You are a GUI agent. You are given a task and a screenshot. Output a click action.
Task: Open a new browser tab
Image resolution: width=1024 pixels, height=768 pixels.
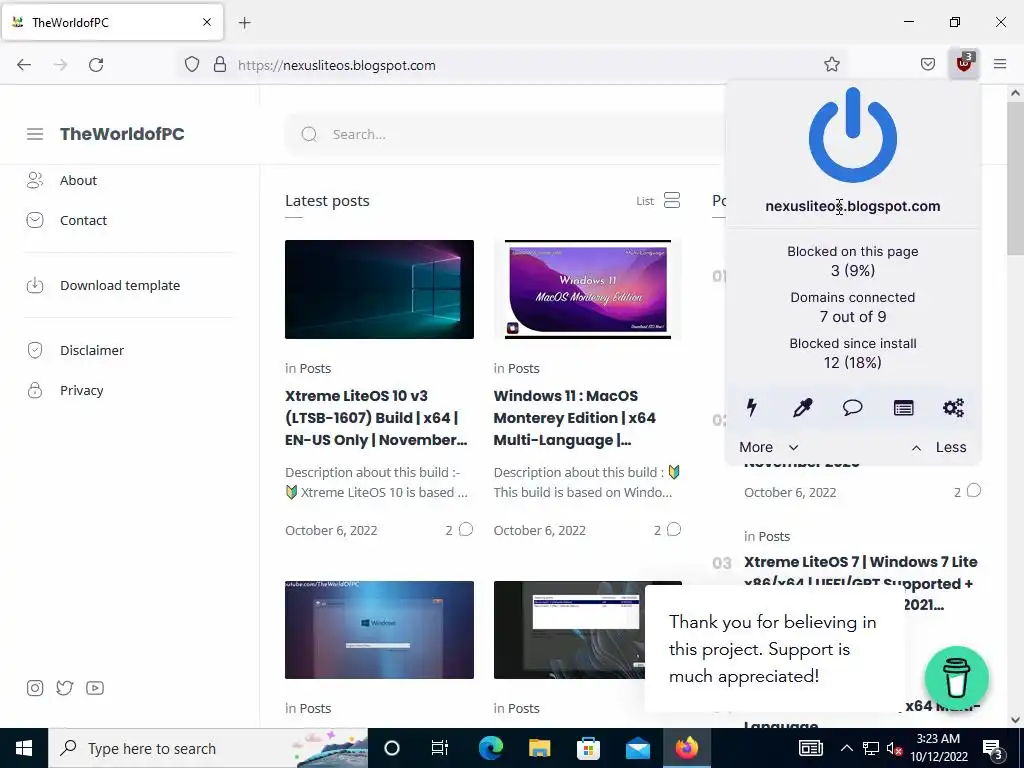click(244, 23)
